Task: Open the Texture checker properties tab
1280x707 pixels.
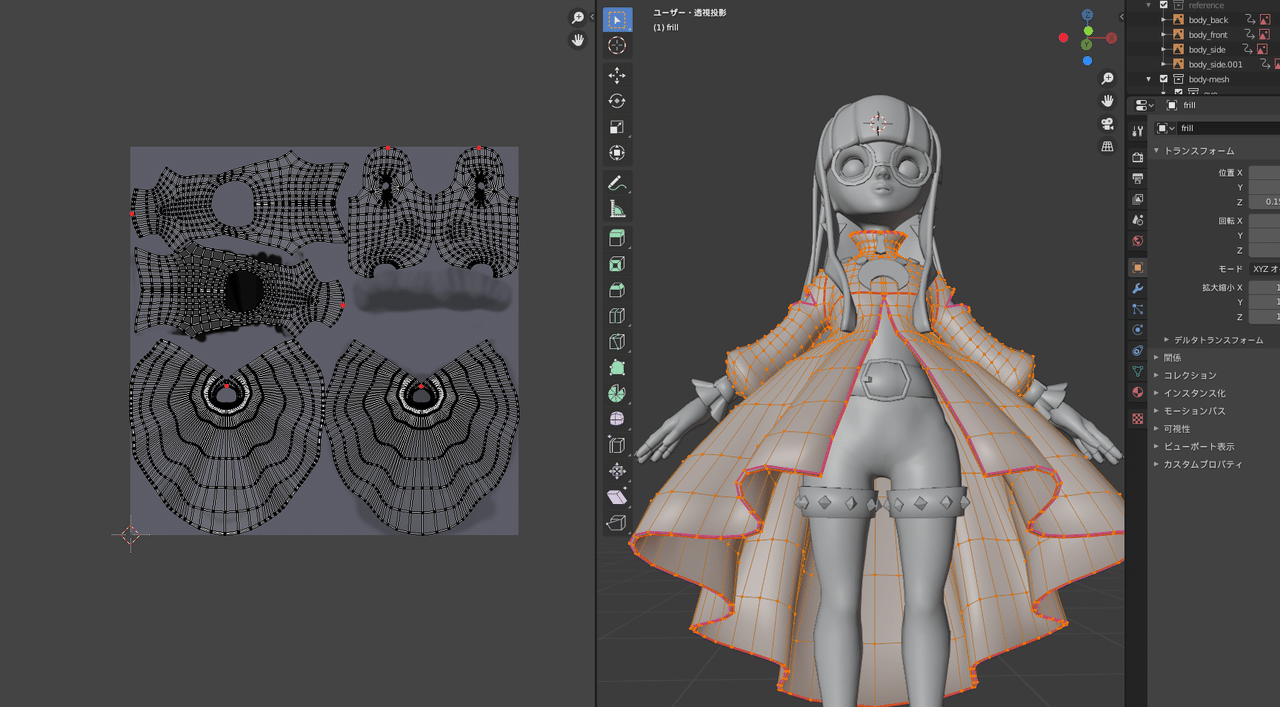Action: pyautogui.click(x=1137, y=419)
